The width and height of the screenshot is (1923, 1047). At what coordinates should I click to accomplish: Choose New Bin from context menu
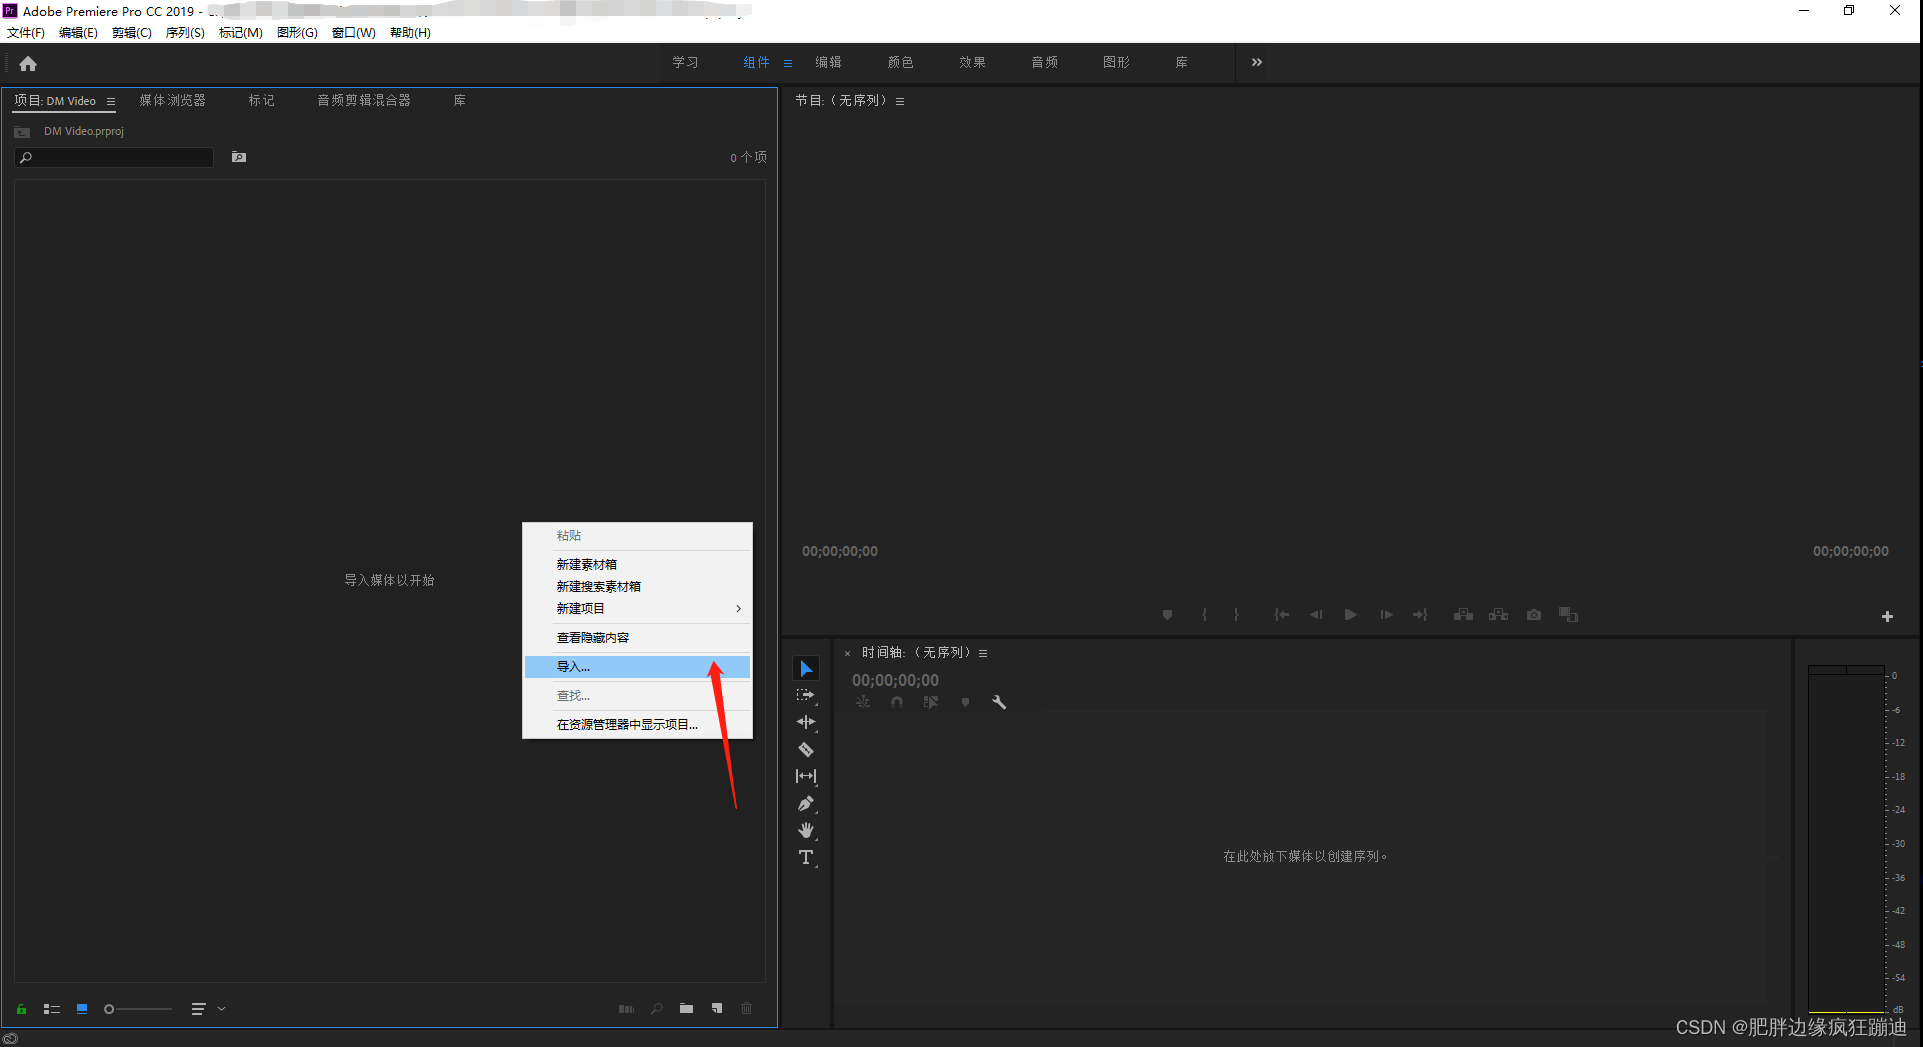tap(637, 564)
